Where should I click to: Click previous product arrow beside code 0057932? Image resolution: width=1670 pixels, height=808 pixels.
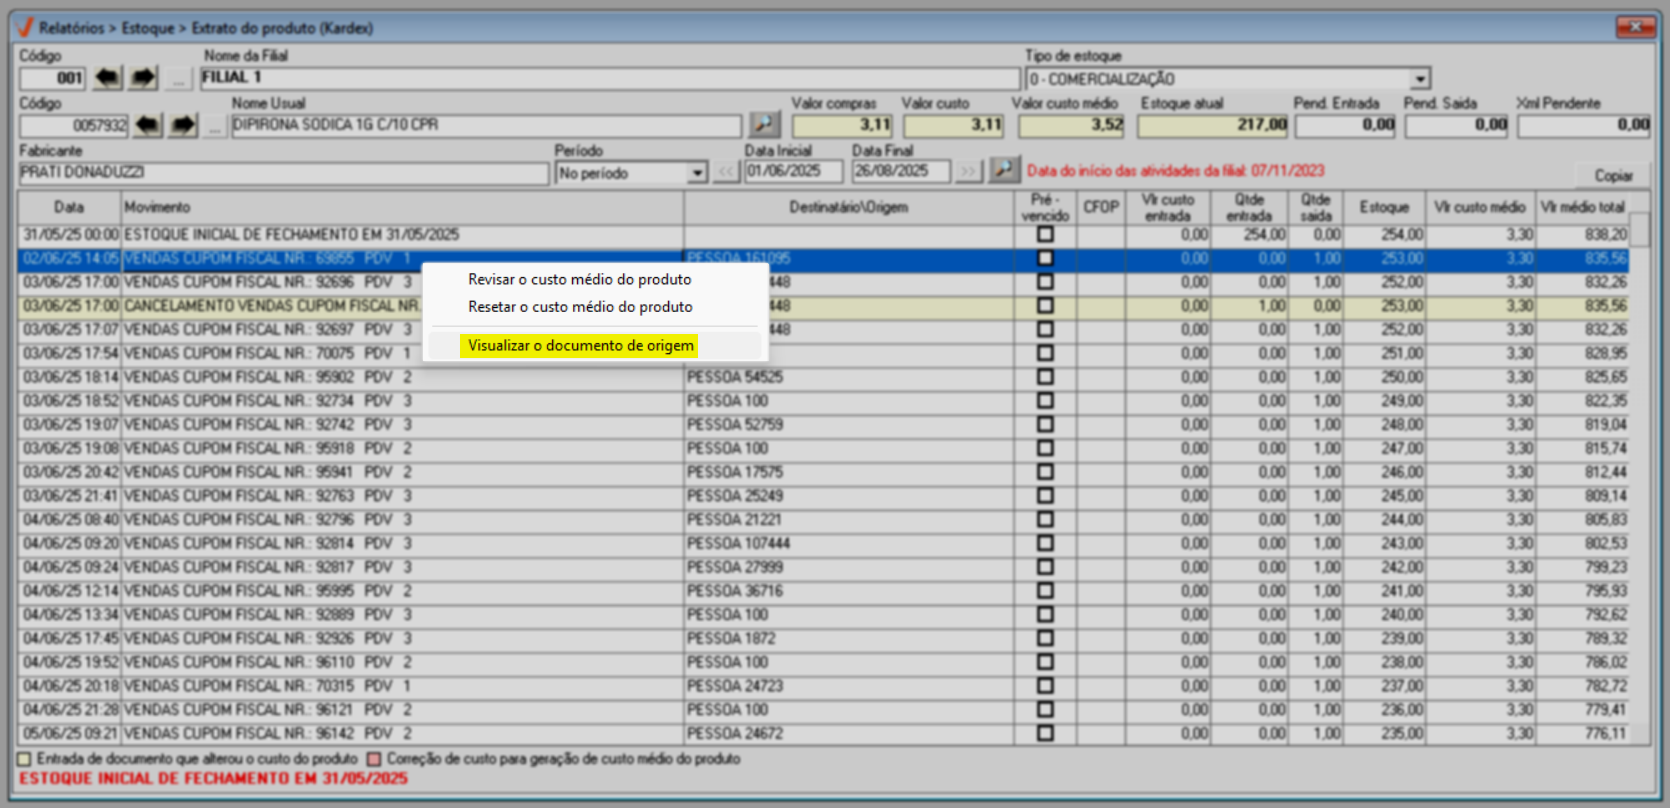(148, 125)
